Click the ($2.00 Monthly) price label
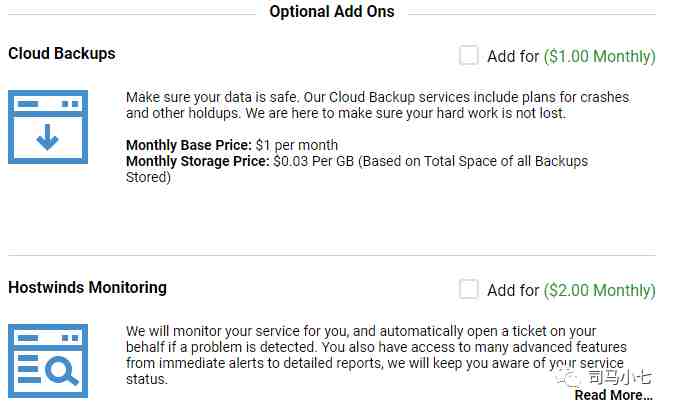This screenshot has height=407, width=673. [x=600, y=290]
